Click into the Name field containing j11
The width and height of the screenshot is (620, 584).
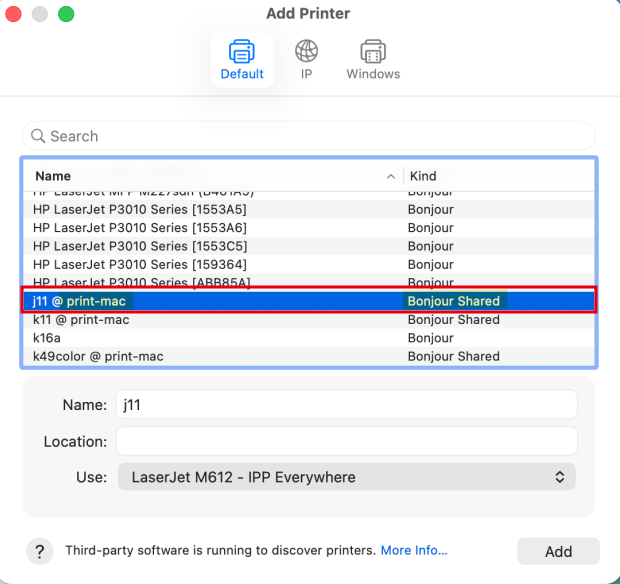(346, 404)
